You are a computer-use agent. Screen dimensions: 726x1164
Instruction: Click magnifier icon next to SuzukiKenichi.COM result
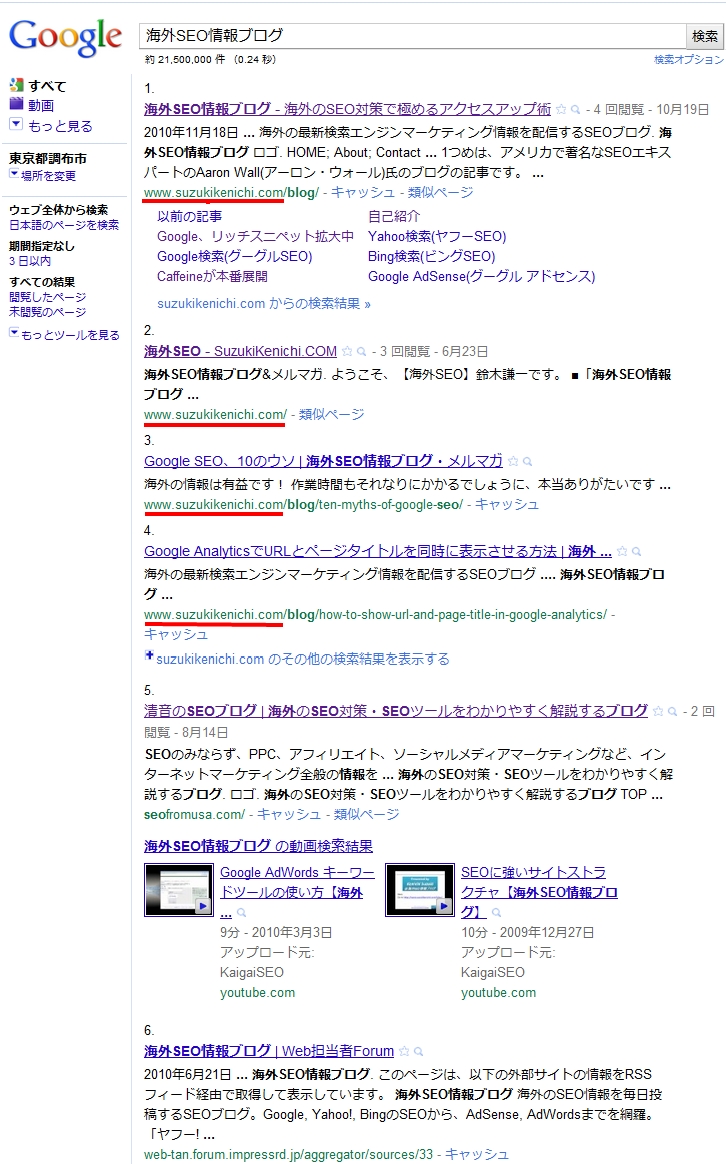tap(362, 352)
